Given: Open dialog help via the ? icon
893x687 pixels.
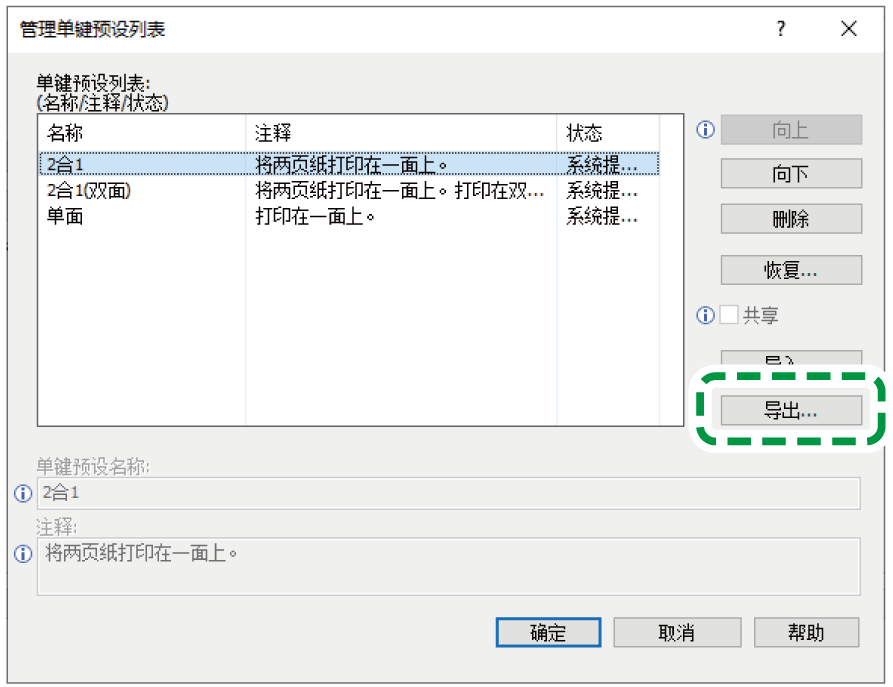Looking at the screenshot, I should point(779,29).
